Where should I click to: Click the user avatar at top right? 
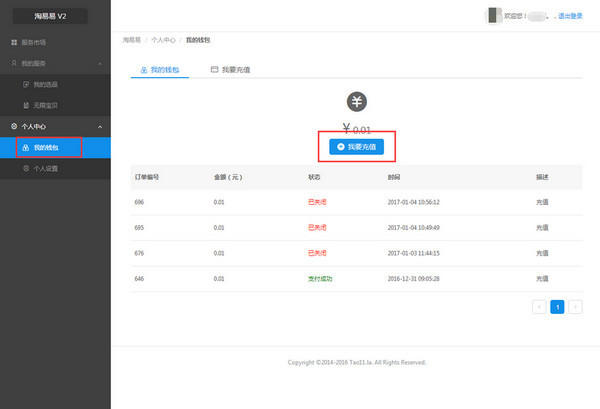(493, 16)
